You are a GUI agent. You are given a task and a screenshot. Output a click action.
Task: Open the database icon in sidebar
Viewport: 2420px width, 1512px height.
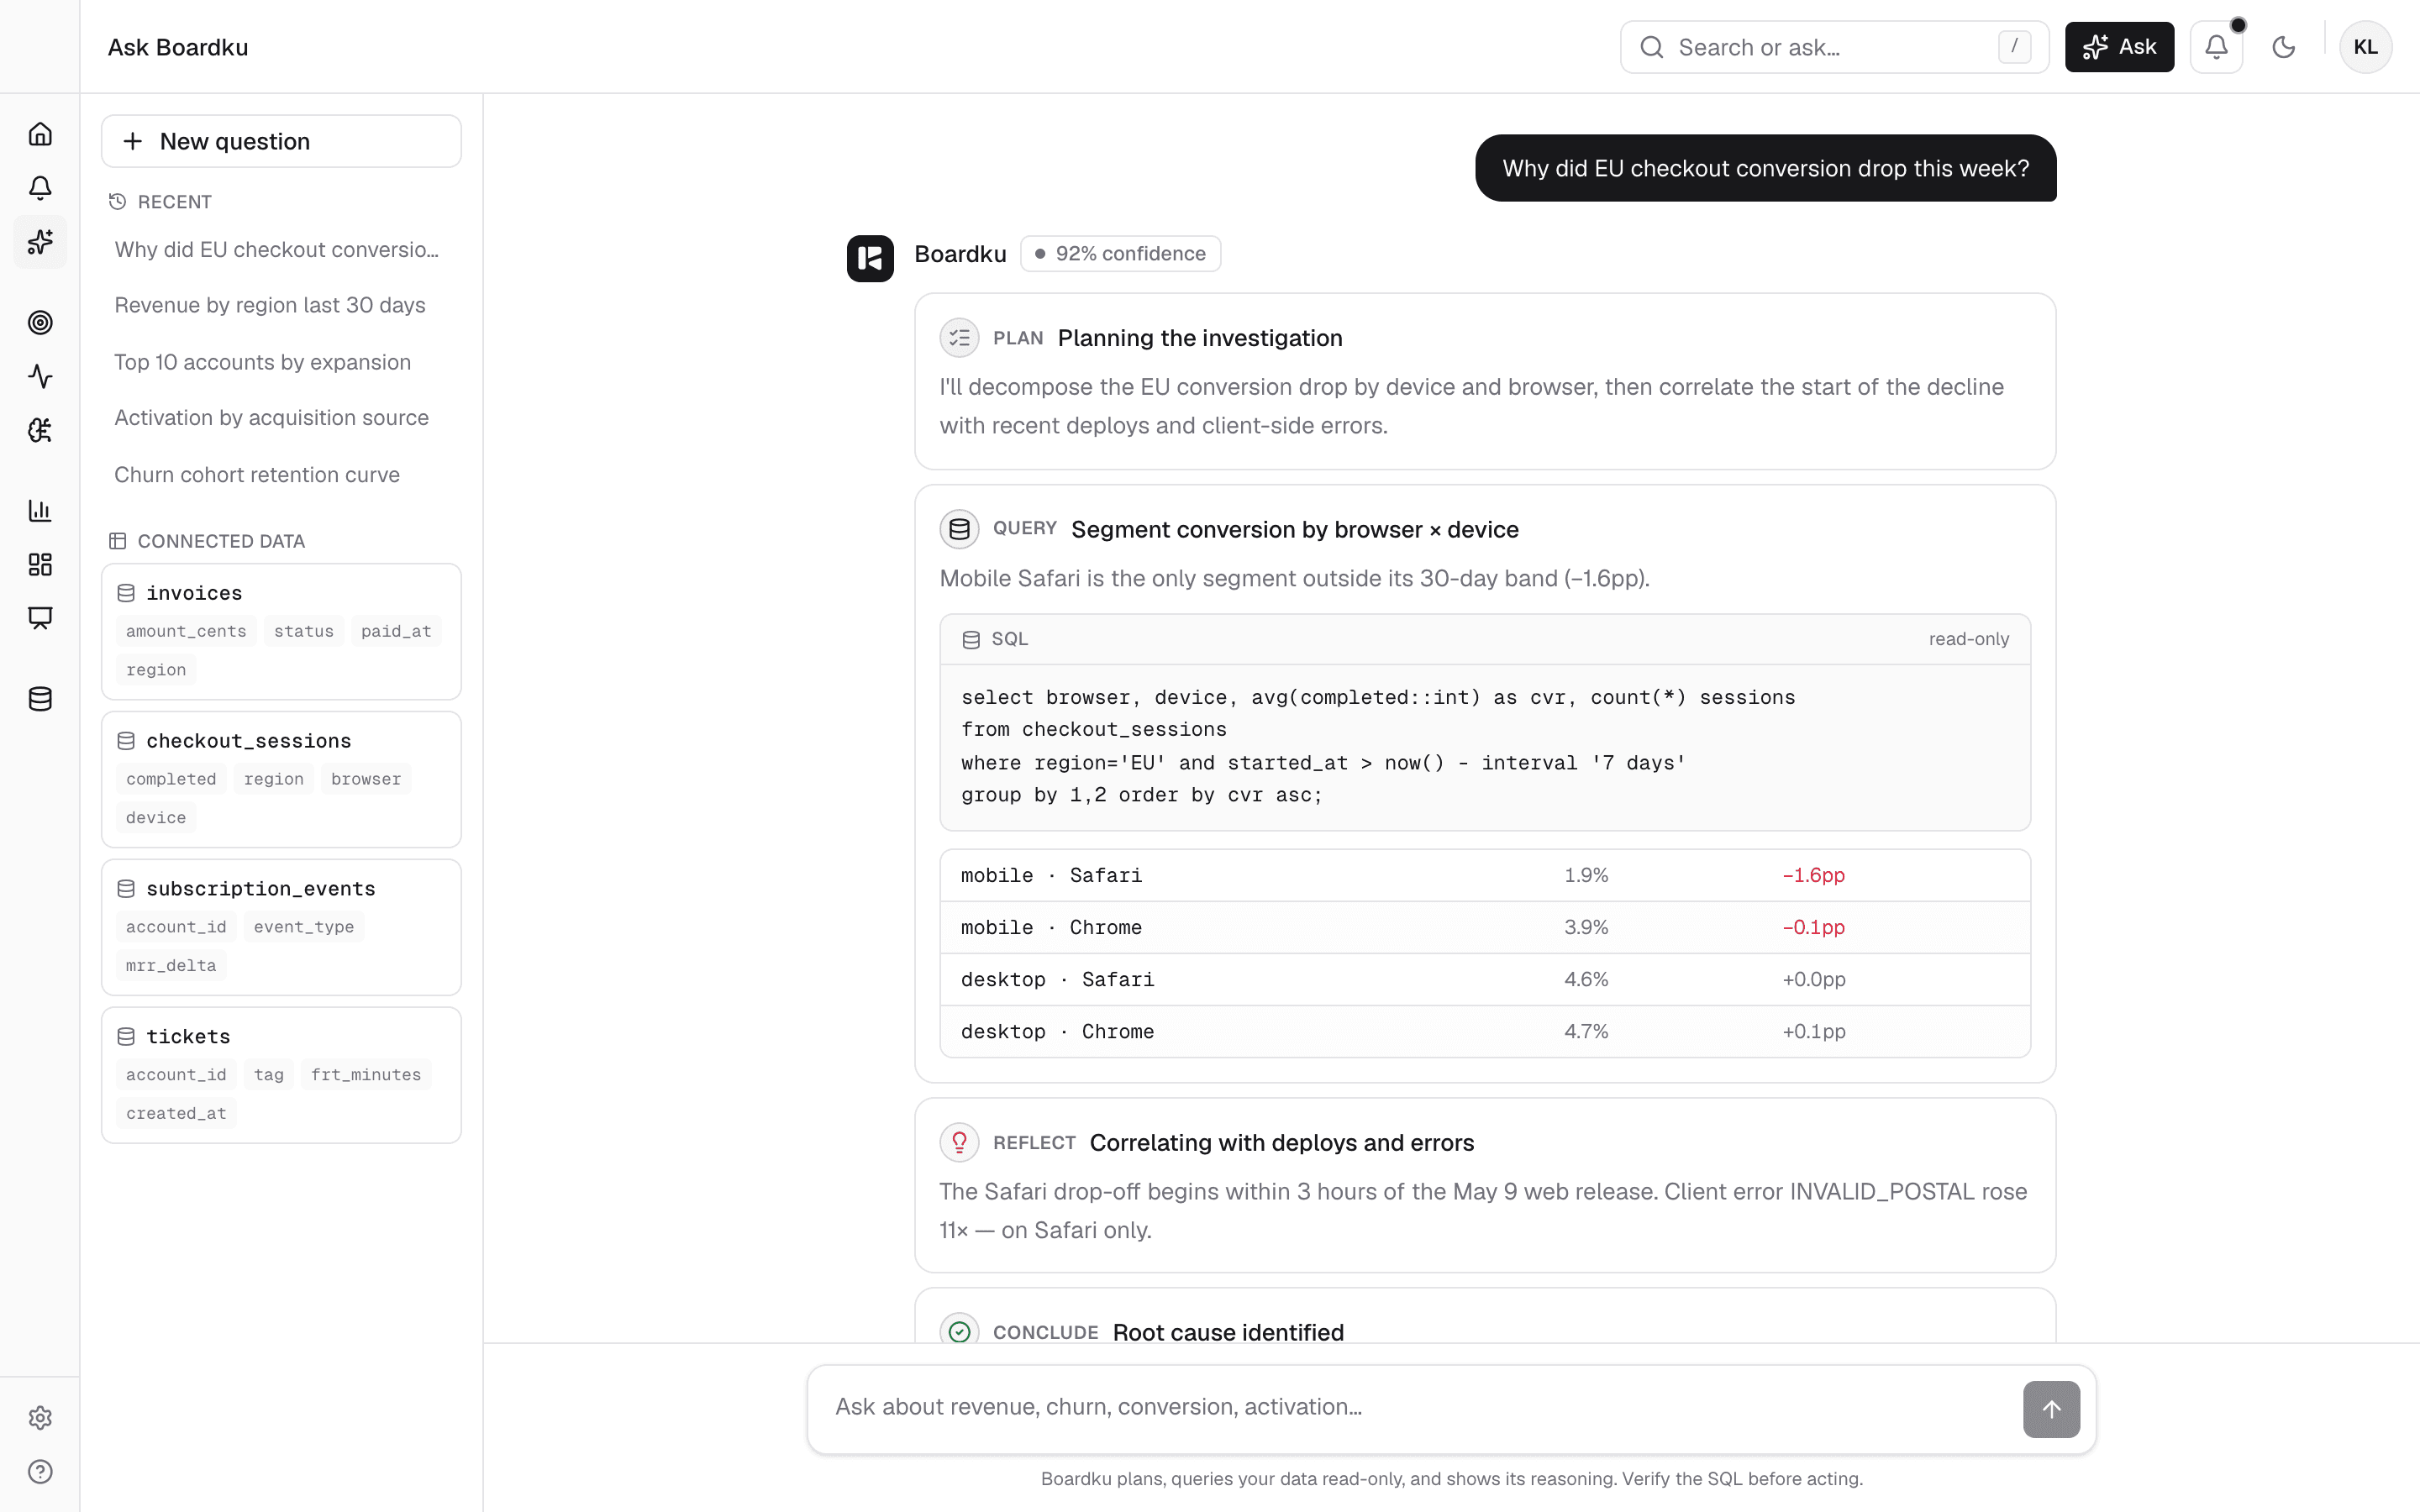point(40,699)
